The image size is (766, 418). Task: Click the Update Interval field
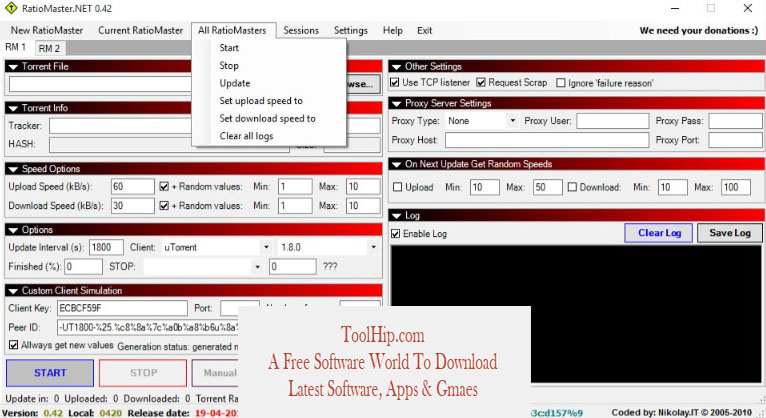106,247
